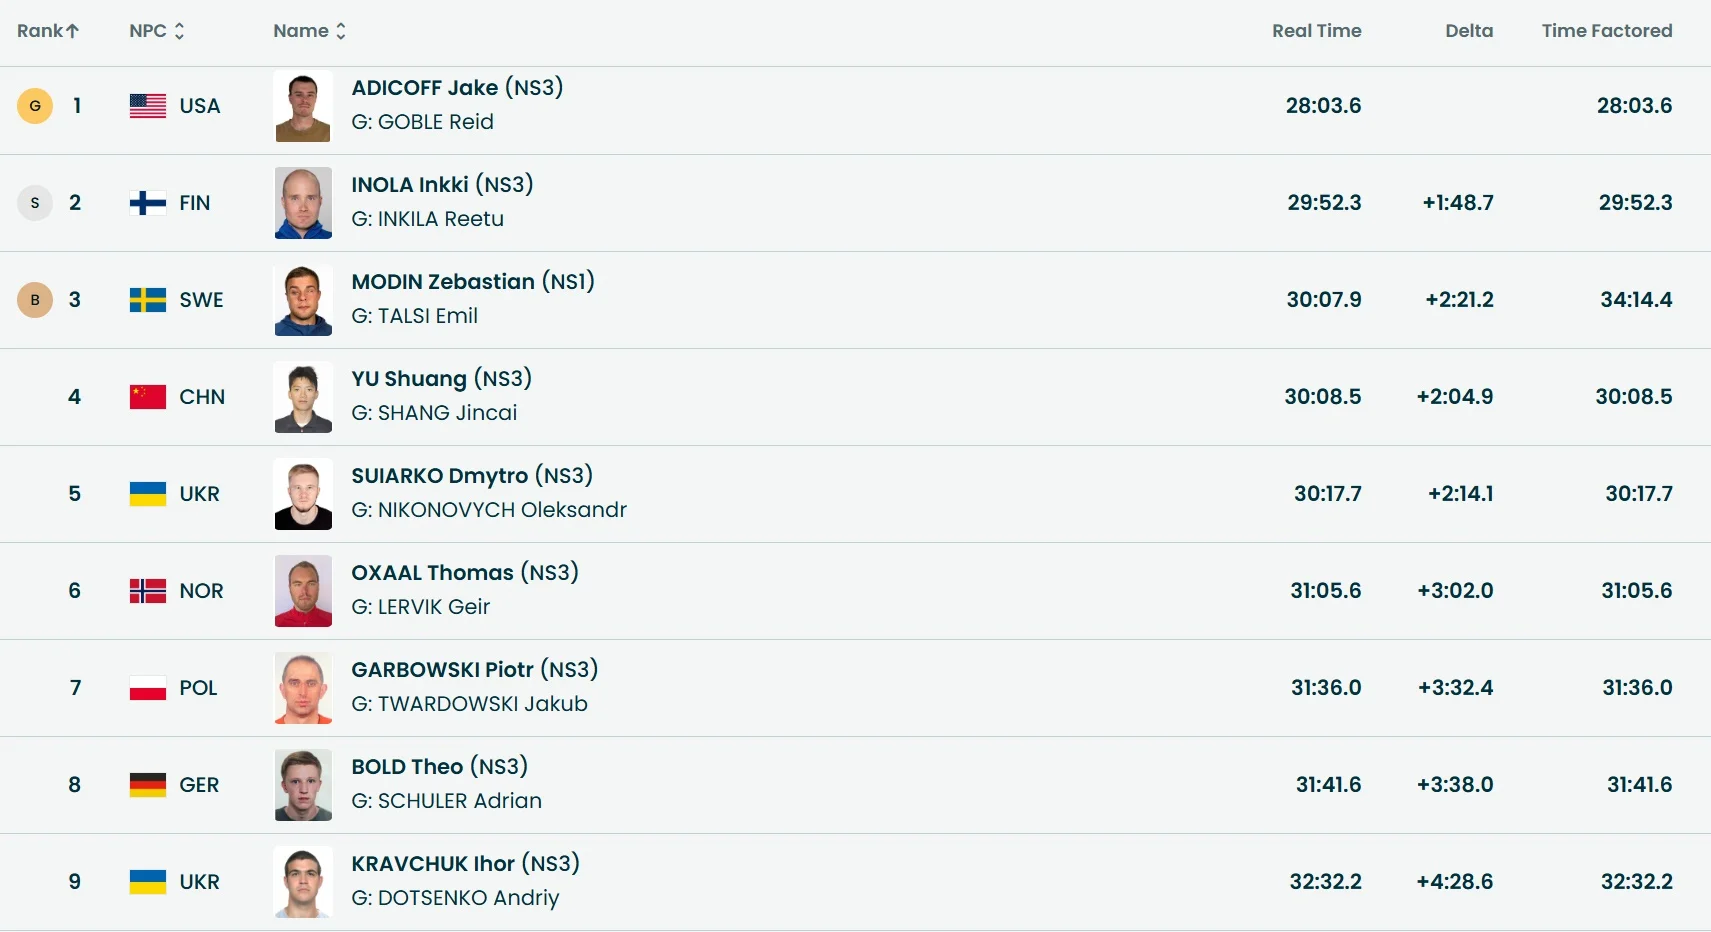Sort results by Rank column
This screenshot has width=1711, height=932.
(48, 31)
